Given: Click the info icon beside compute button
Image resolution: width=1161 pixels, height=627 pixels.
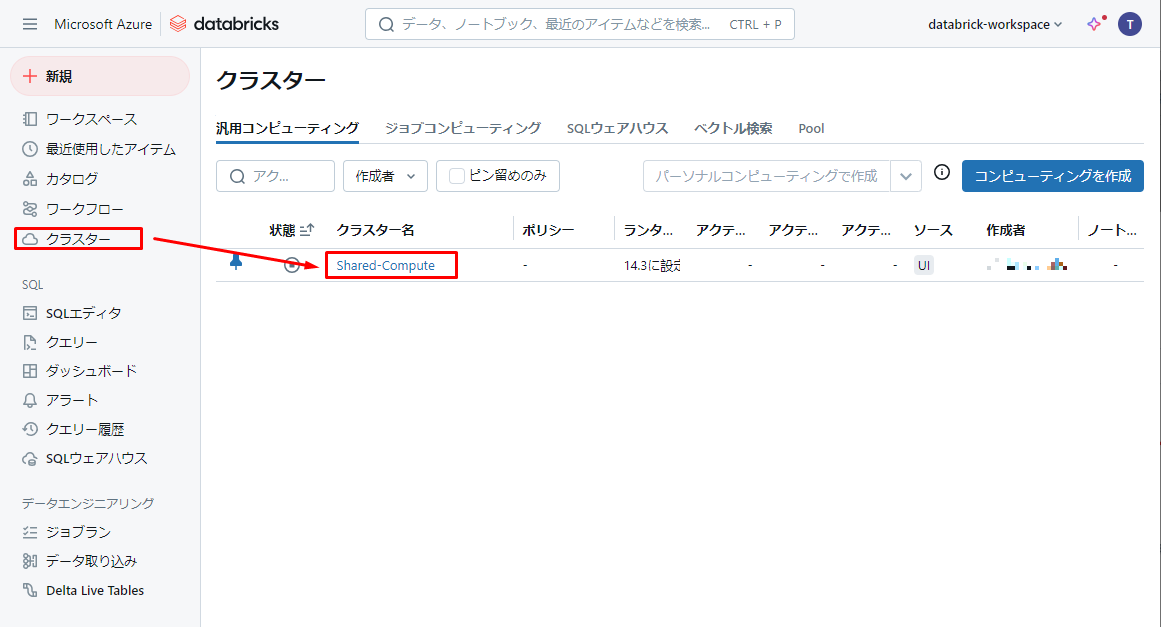Looking at the screenshot, I should 941,172.
